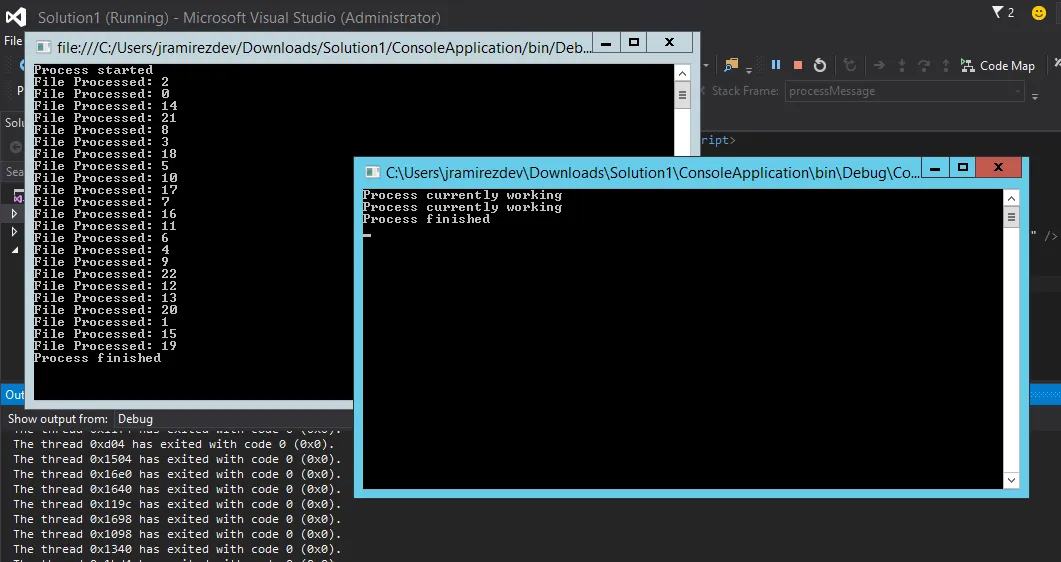Open the Stack Frame processMessage dropdown

pos(905,91)
